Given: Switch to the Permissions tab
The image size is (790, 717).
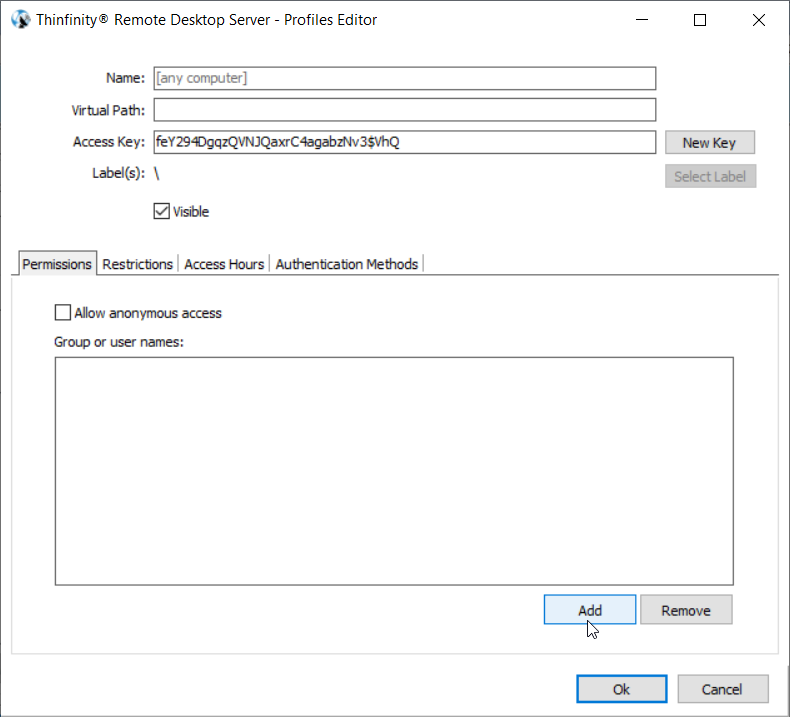Looking at the screenshot, I should (57, 264).
